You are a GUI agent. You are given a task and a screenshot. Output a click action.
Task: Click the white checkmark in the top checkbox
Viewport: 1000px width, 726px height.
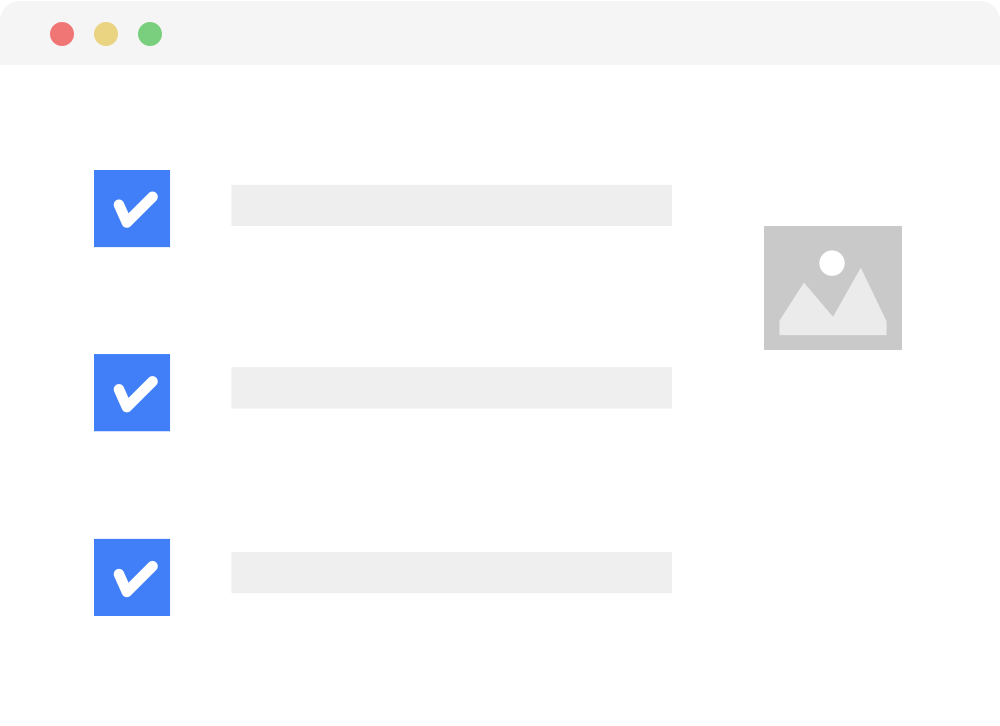click(135, 209)
